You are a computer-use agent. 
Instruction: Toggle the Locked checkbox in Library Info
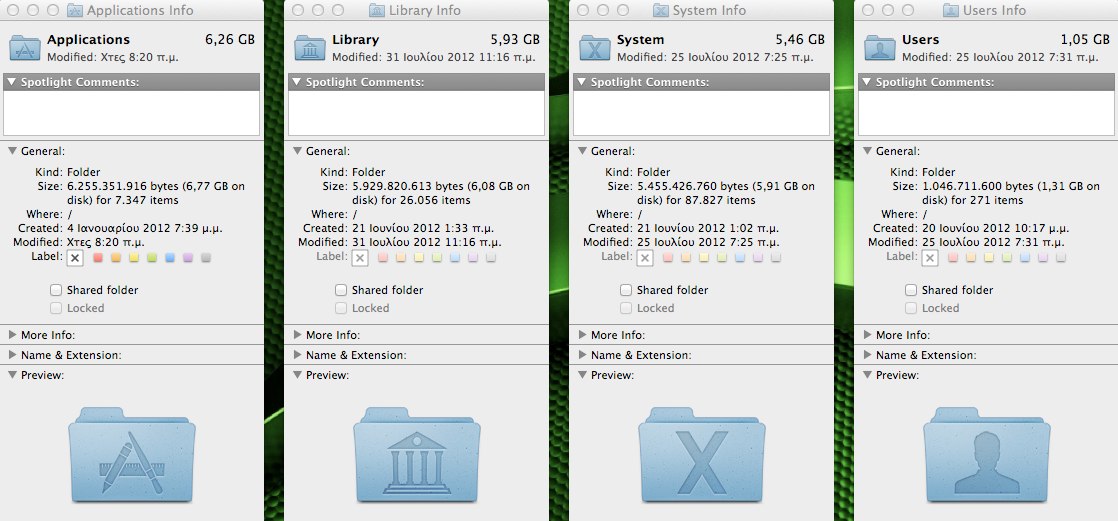(x=341, y=309)
